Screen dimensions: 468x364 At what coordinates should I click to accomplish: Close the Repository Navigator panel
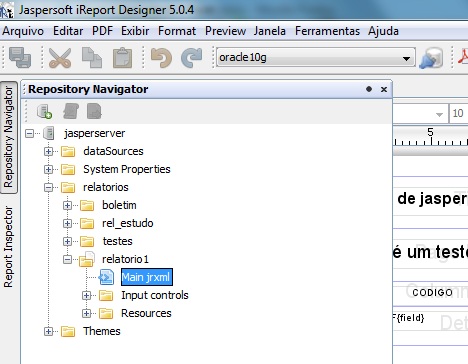[x=384, y=89]
